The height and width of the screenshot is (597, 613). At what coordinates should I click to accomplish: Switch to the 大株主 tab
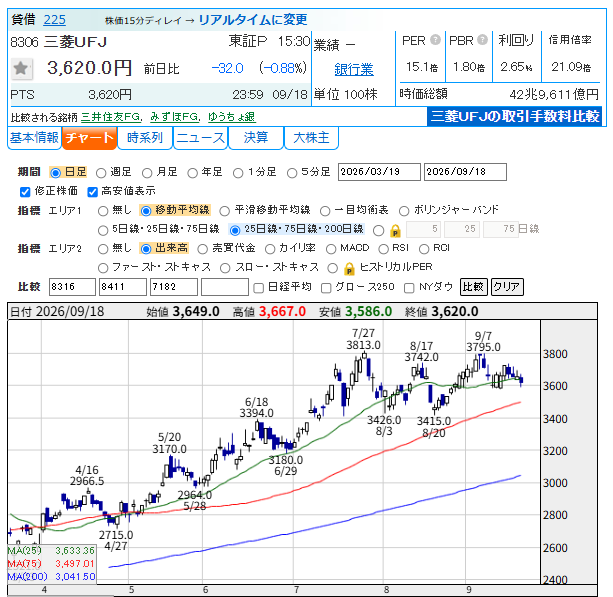[x=311, y=138]
